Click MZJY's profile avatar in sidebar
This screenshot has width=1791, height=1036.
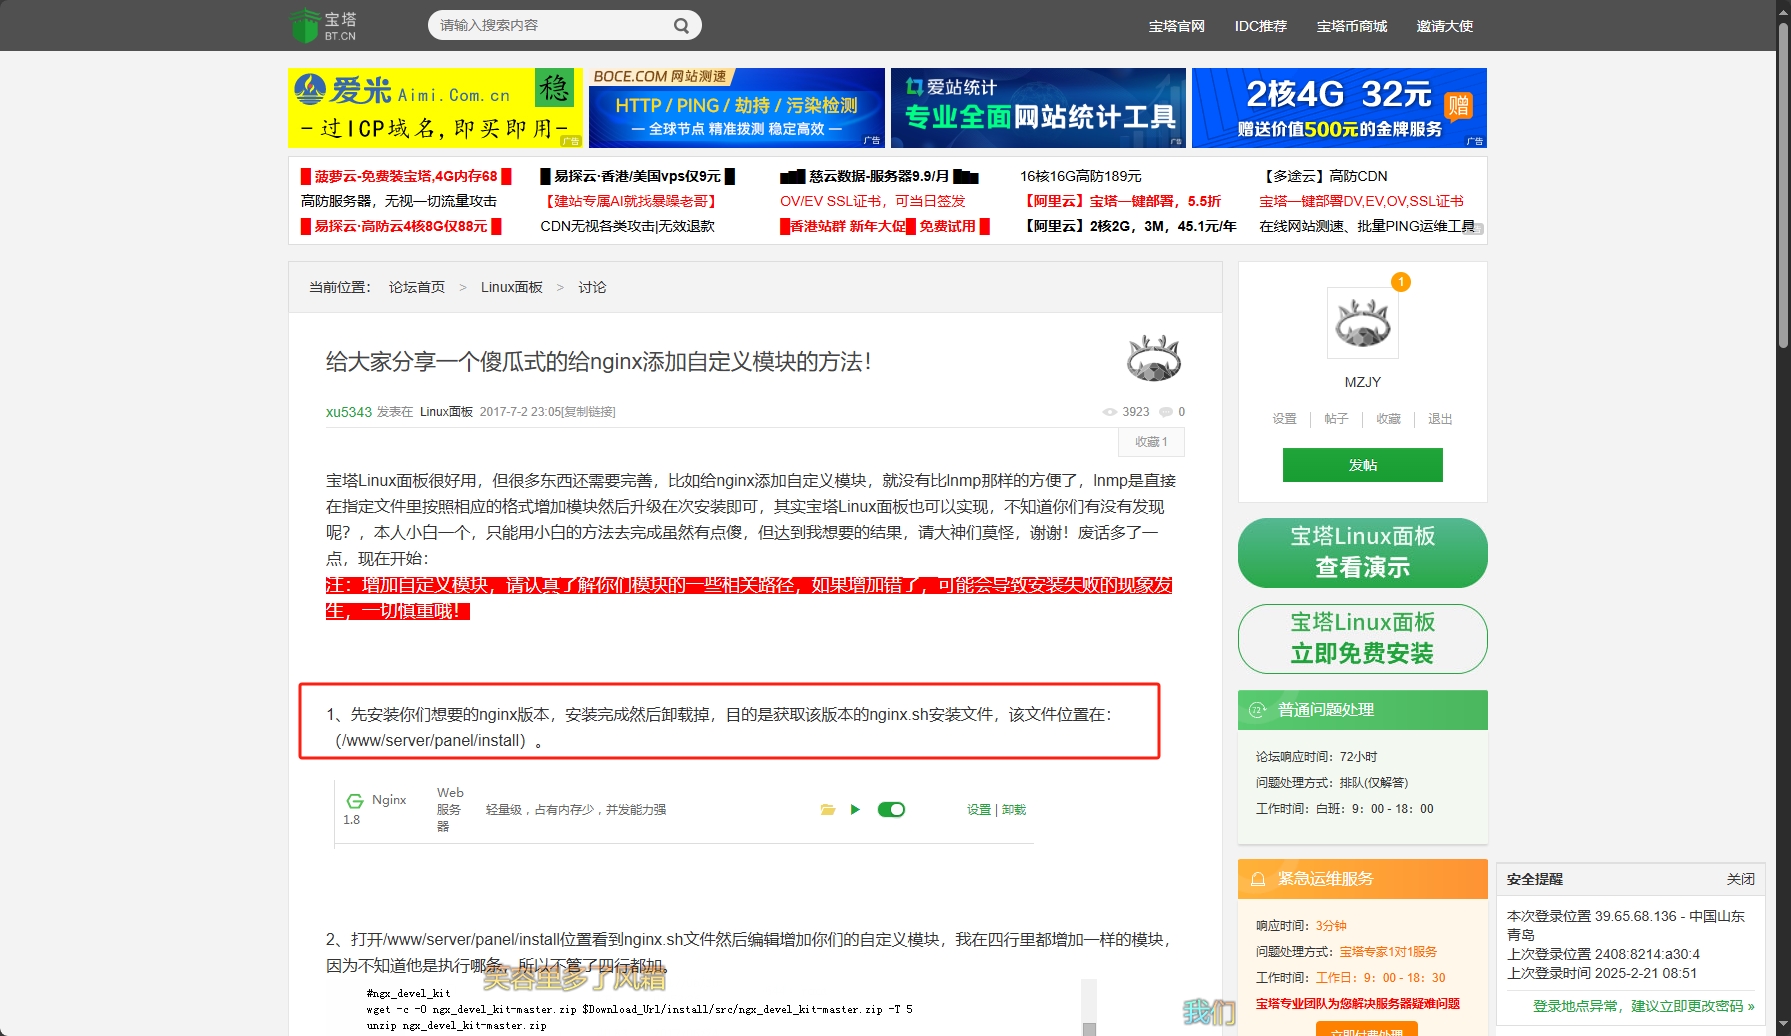(1362, 322)
